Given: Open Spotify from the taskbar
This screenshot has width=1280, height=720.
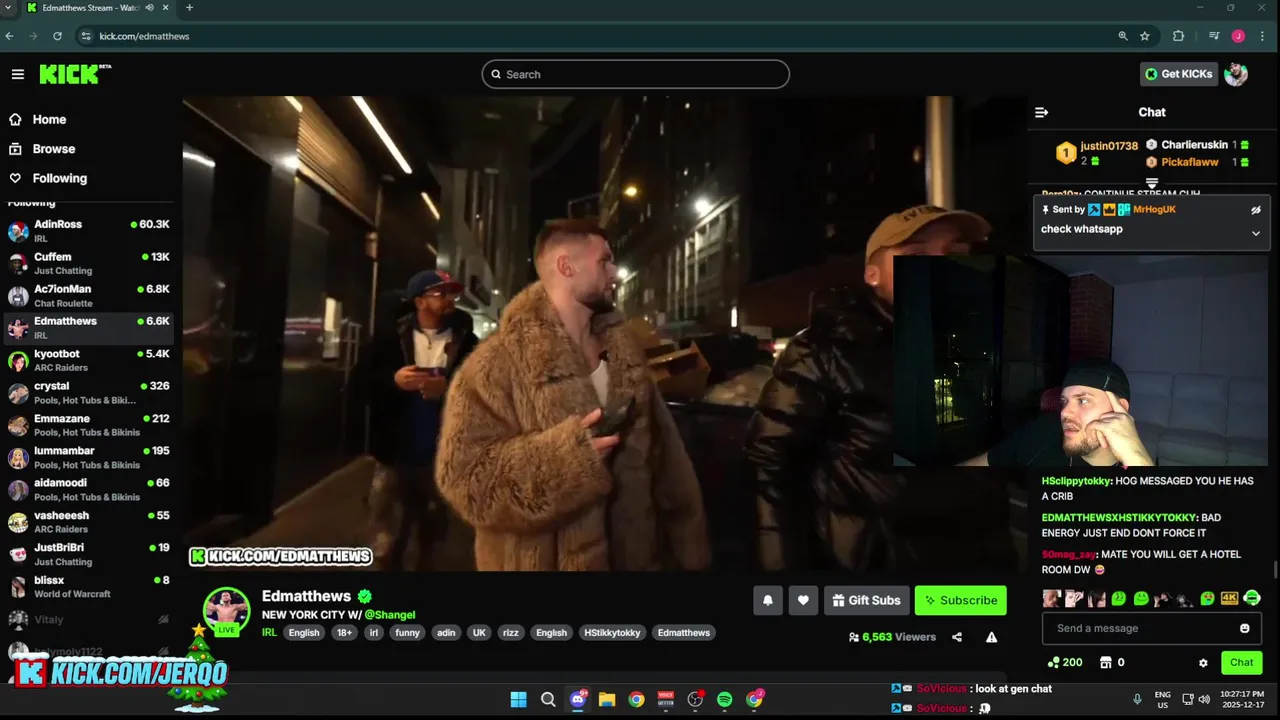Looking at the screenshot, I should [x=724, y=699].
